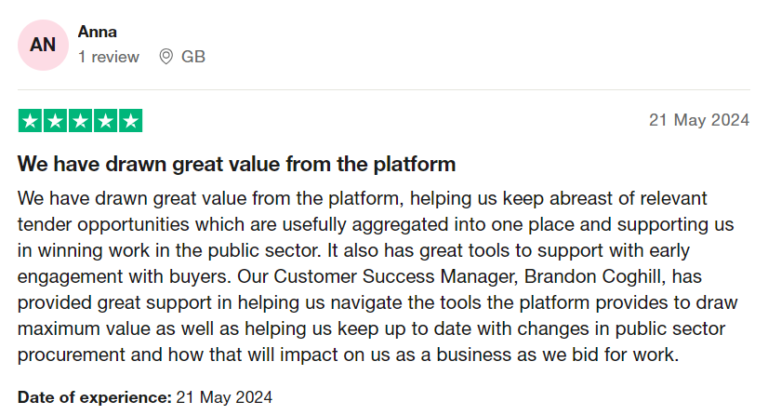Click the second green rating star

55,121
